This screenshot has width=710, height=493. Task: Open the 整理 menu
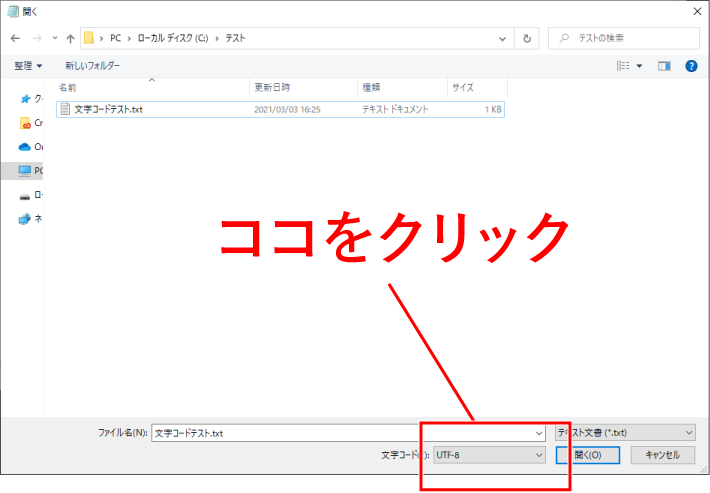28,66
